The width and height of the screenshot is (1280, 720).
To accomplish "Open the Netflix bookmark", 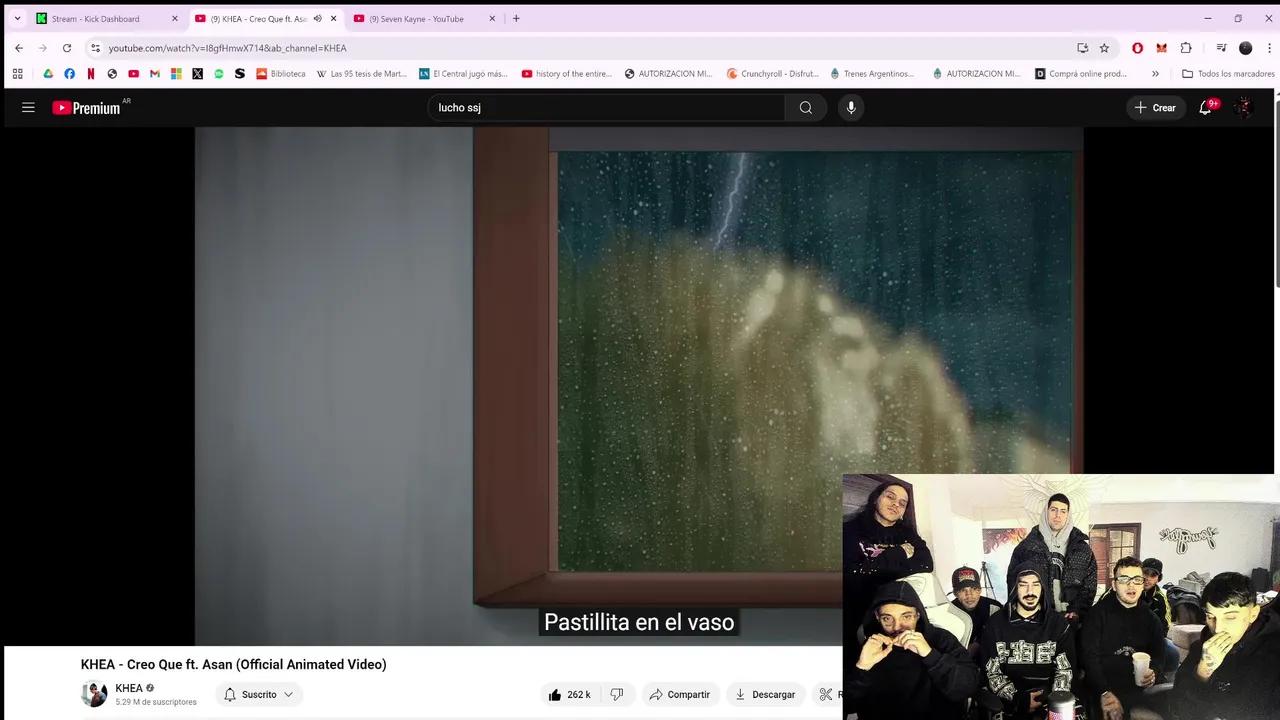I will [91, 74].
